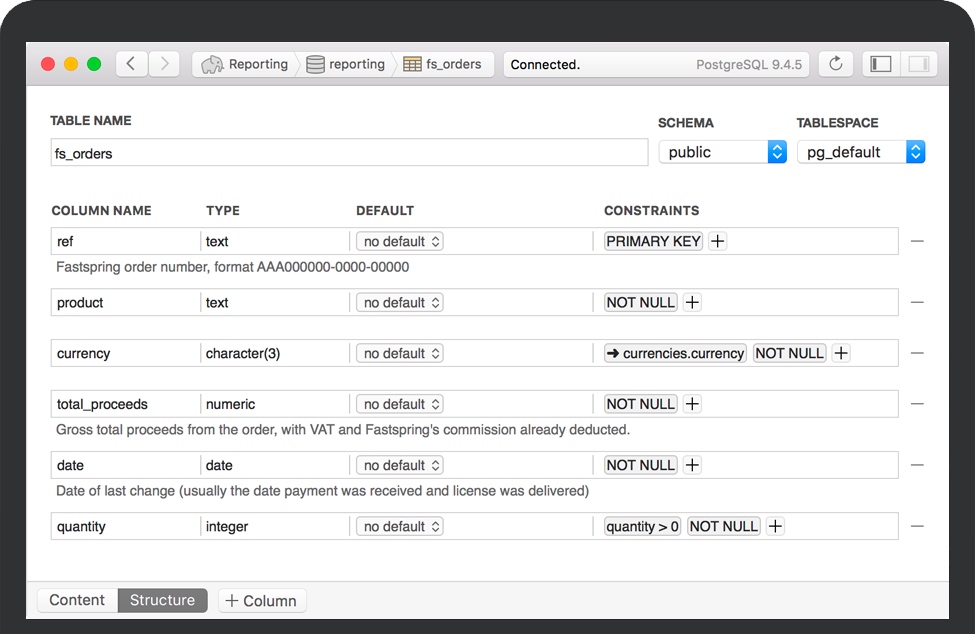Open the Tablespace dropdown showing pg_default
This screenshot has height=634, width=975.
pos(860,152)
